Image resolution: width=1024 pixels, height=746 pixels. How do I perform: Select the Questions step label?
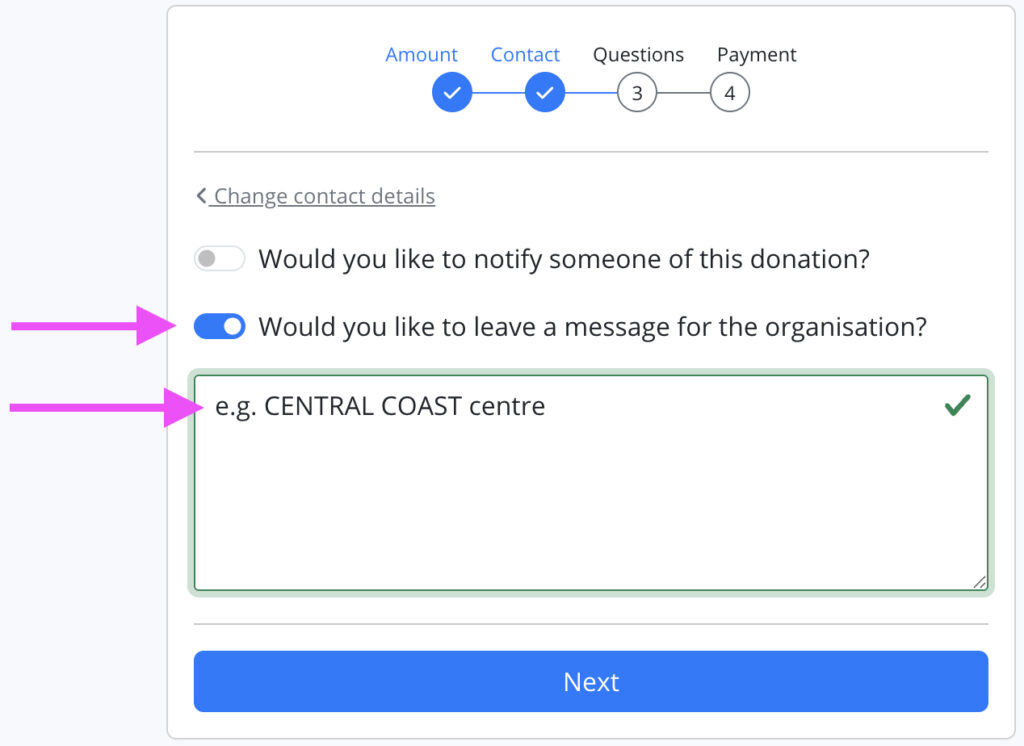[638, 55]
